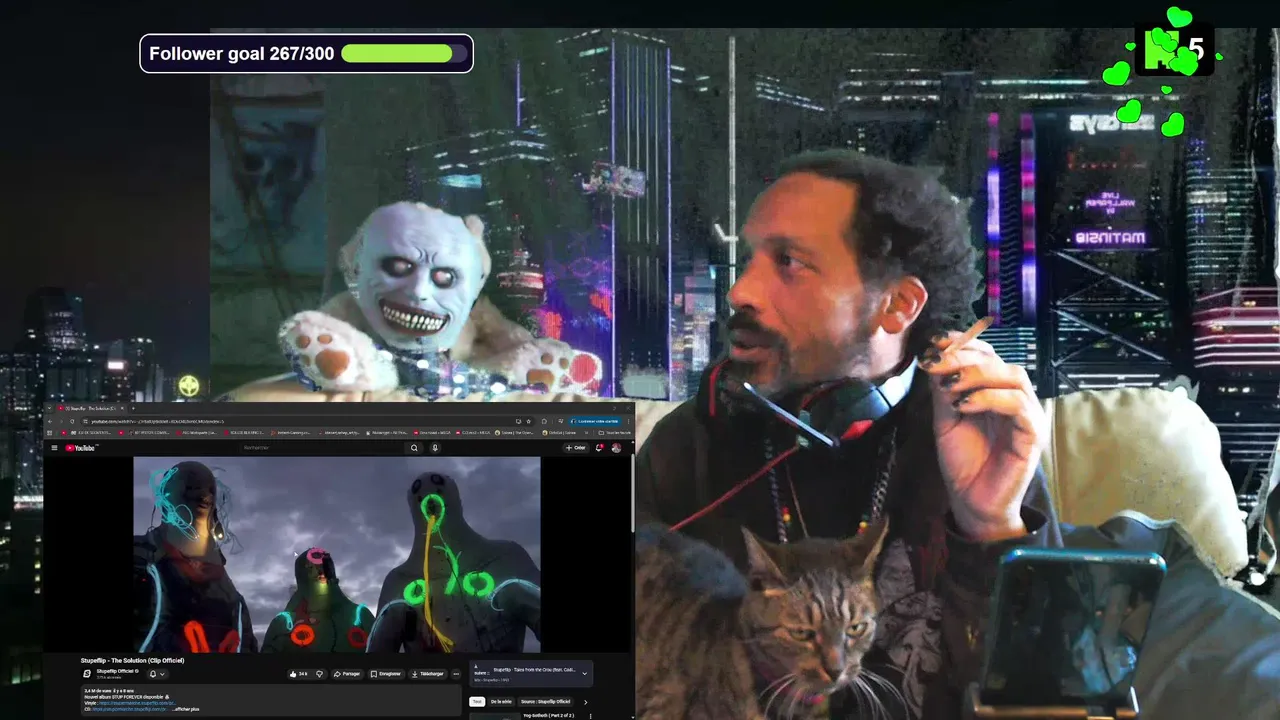Show more filter chips with arrow
Screen dimensions: 1280x720
pos(585,702)
